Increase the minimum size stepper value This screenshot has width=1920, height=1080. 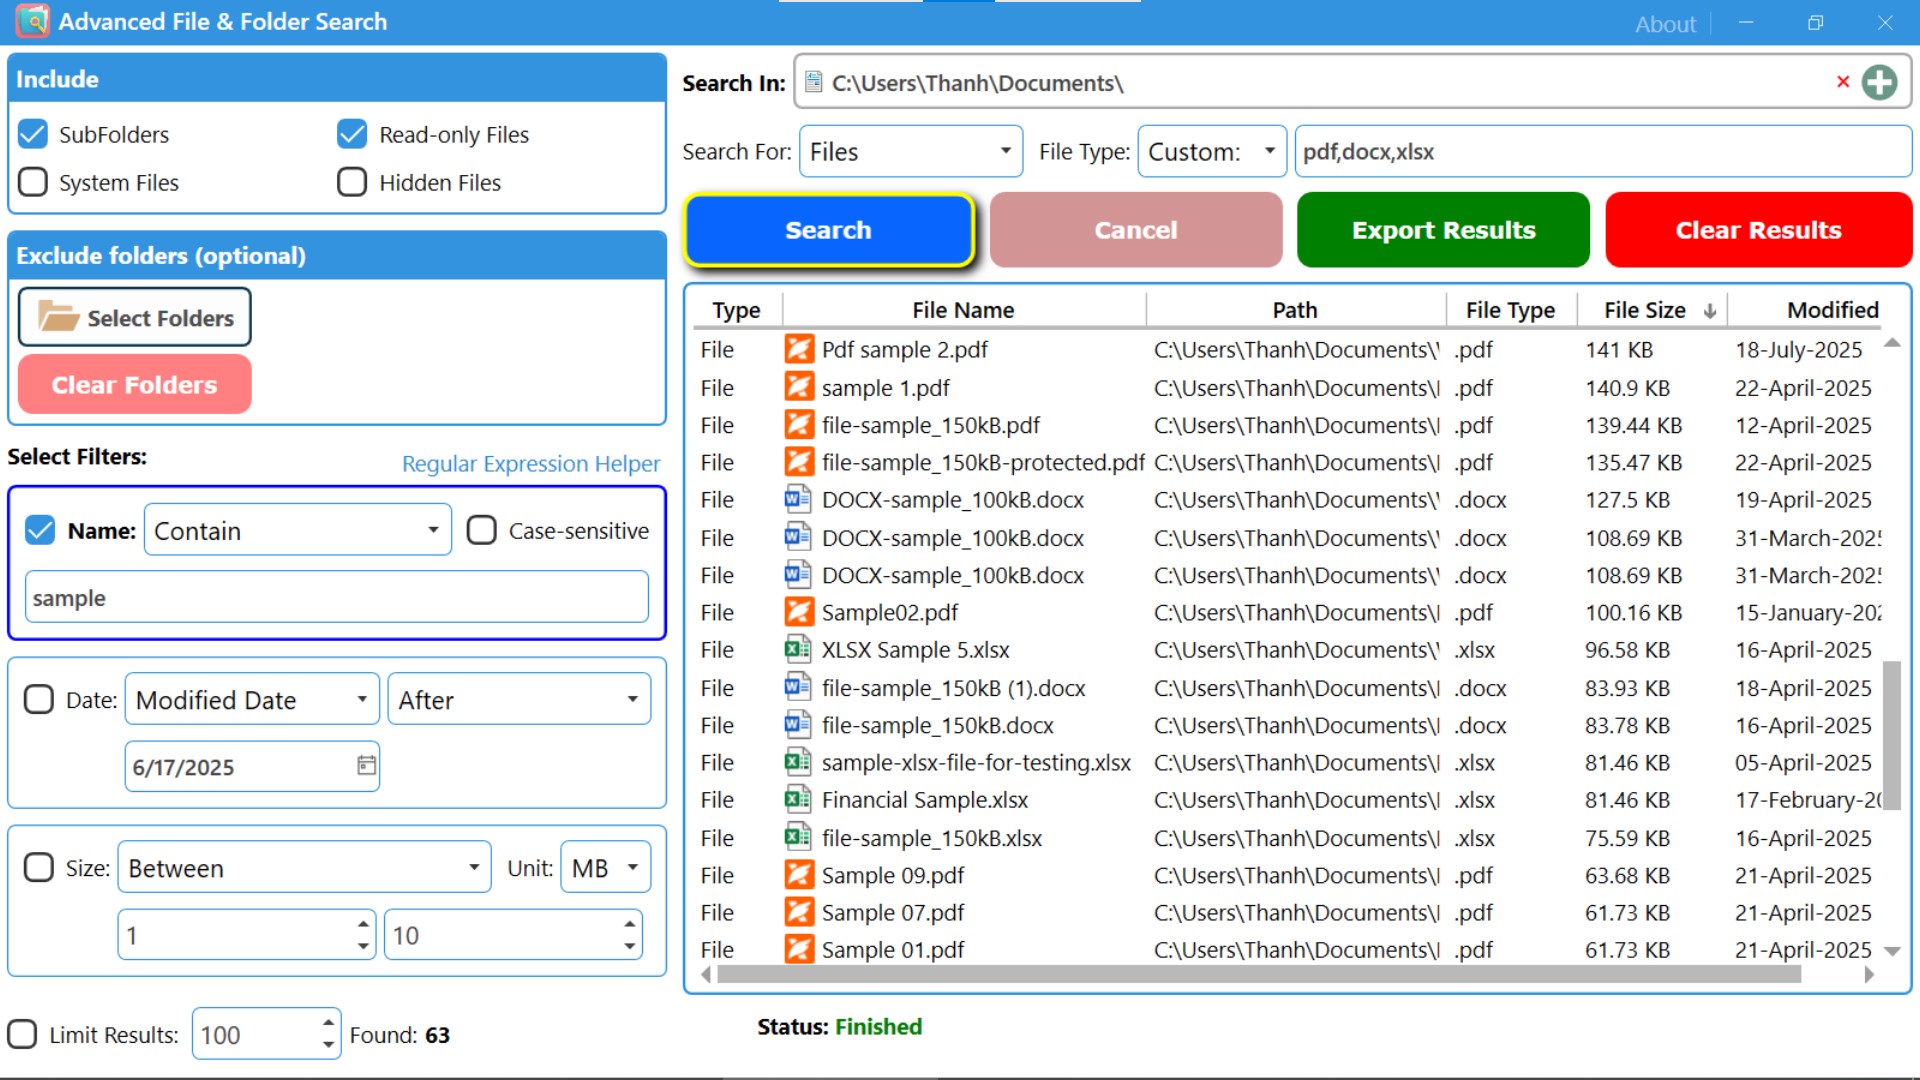(x=362, y=924)
